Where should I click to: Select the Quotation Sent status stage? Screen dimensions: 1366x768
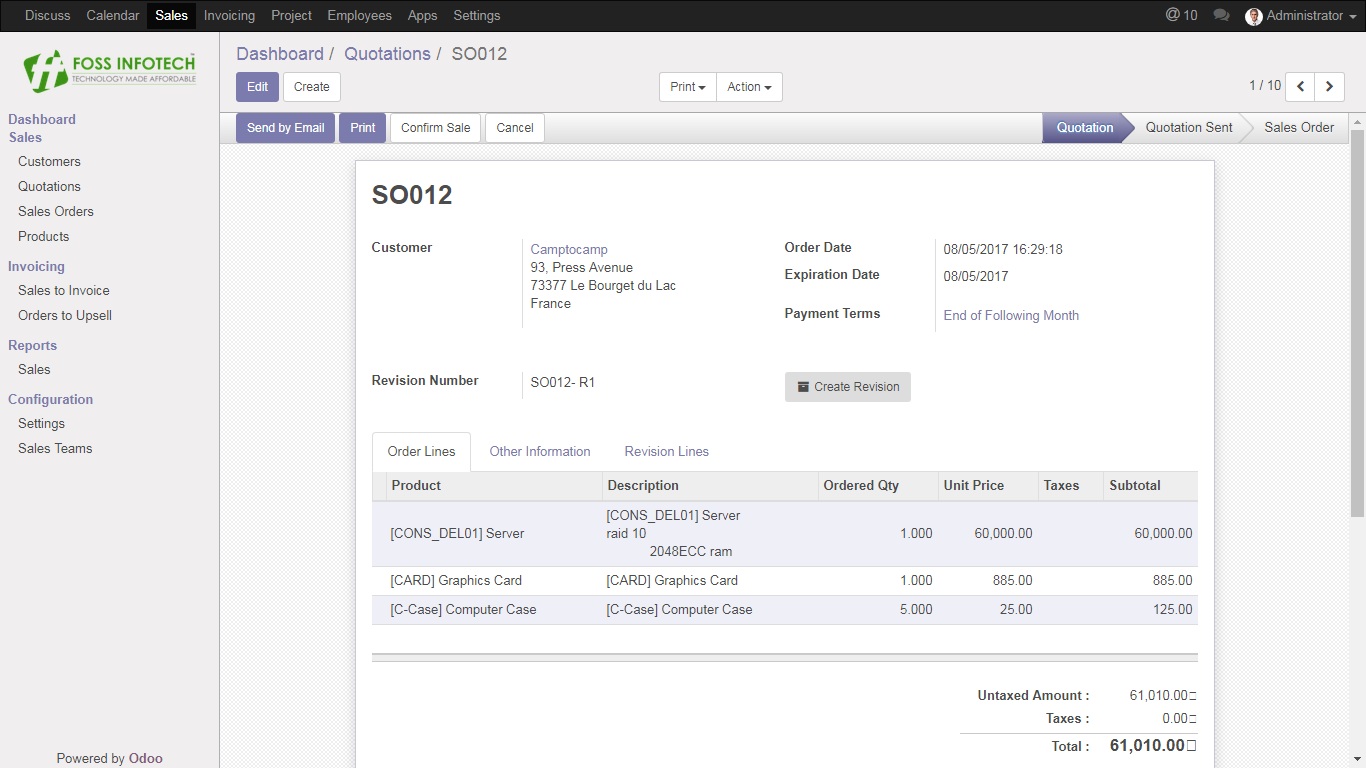click(1189, 128)
